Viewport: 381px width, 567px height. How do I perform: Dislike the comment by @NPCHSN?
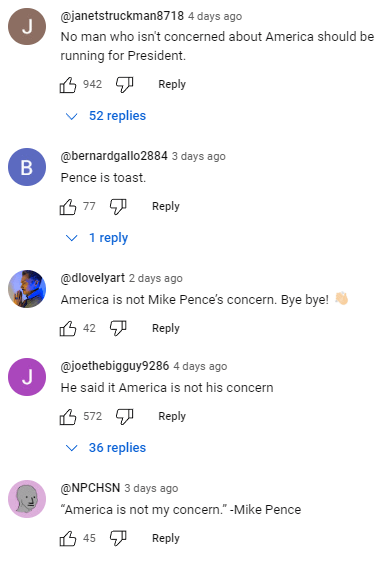click(x=118, y=538)
